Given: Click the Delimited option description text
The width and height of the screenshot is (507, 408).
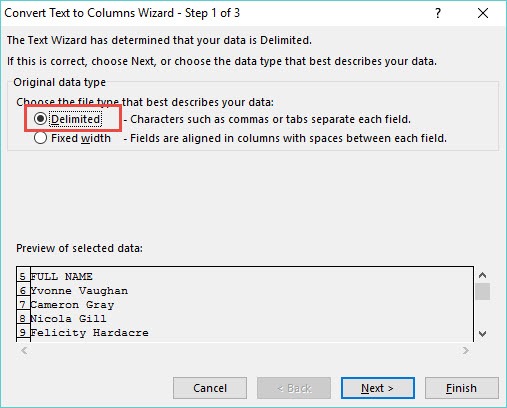Looking at the screenshot, I should tap(267, 119).
